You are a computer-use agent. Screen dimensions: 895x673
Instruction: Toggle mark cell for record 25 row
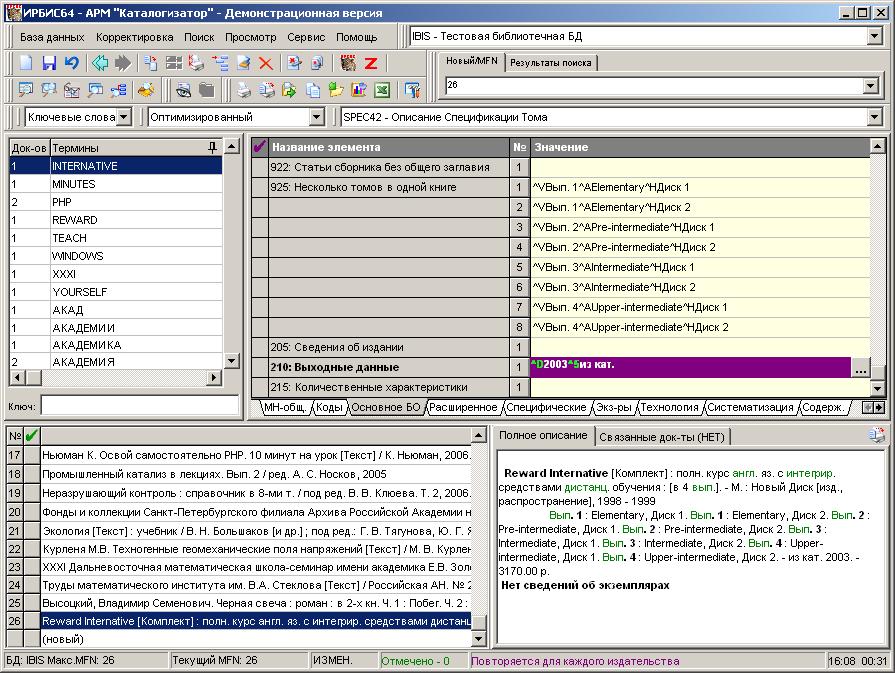coord(32,603)
